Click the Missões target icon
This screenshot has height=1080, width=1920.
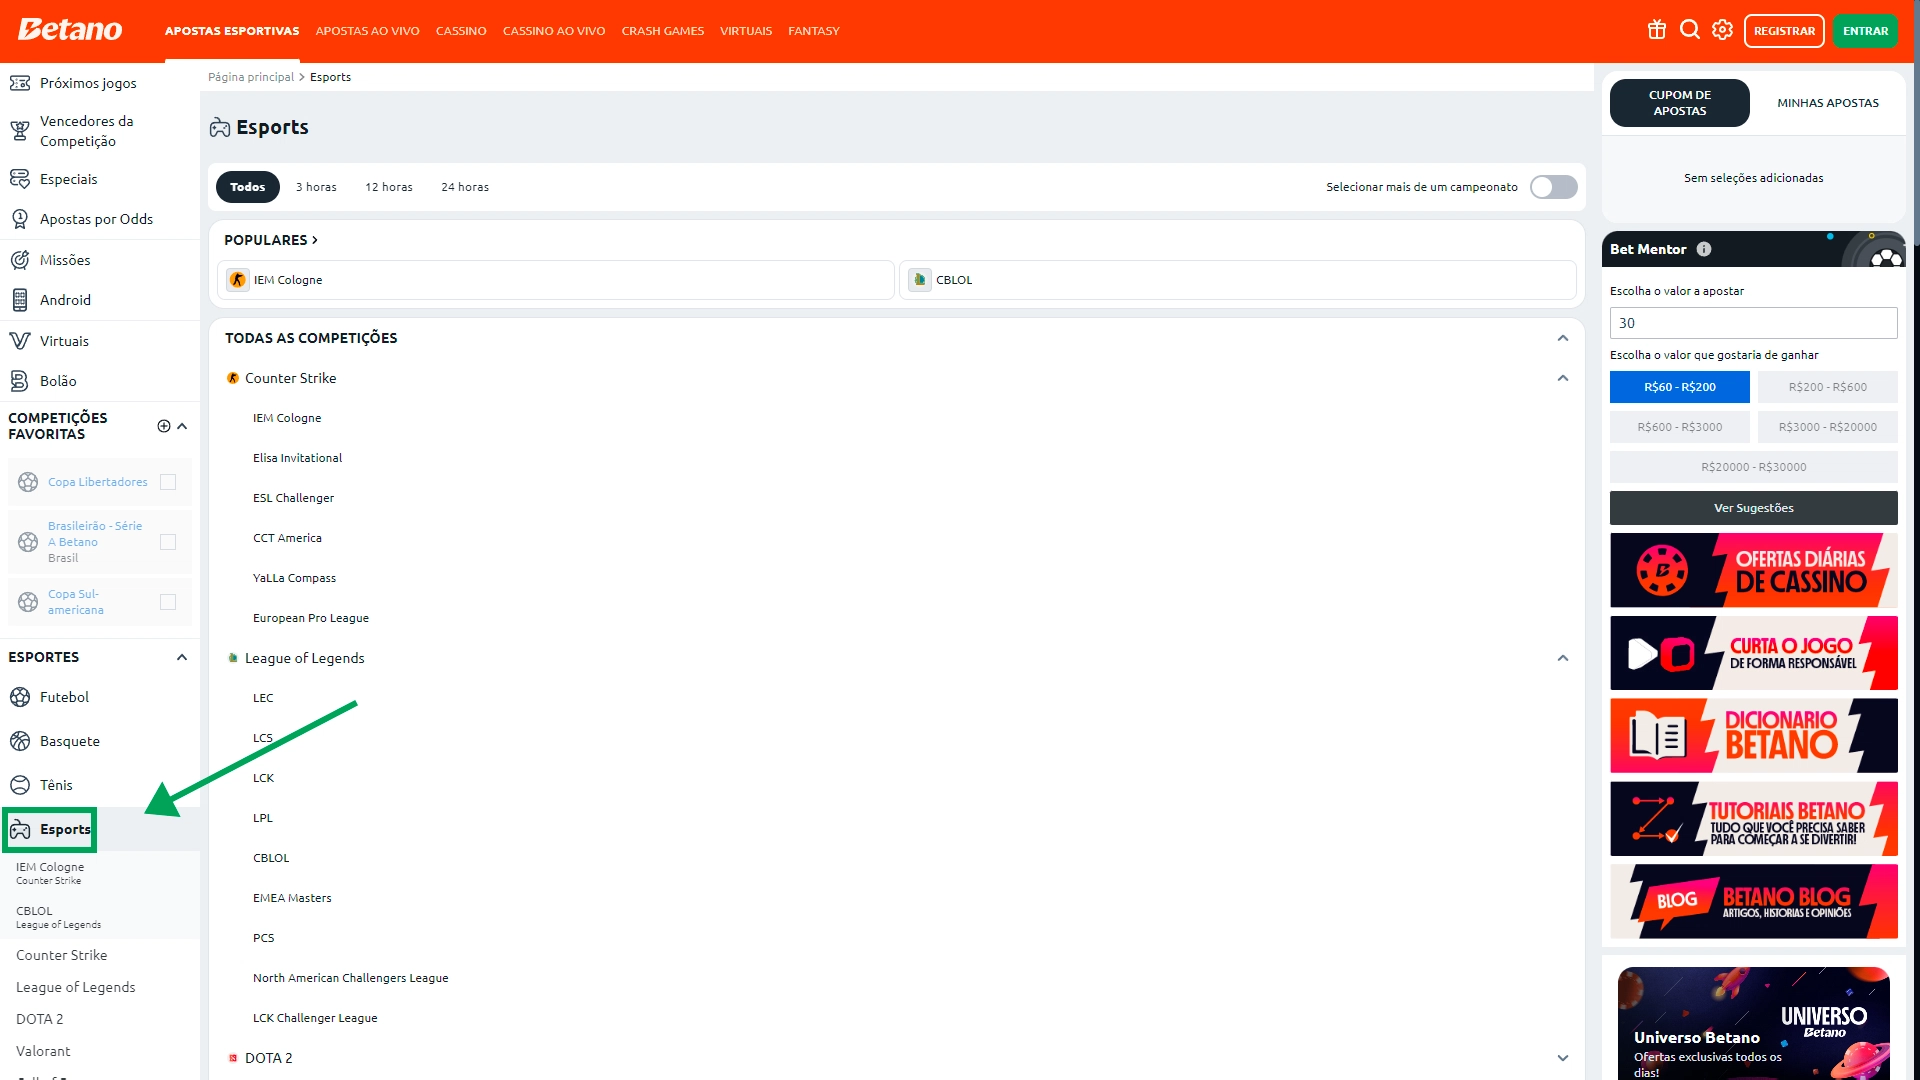click(x=20, y=260)
